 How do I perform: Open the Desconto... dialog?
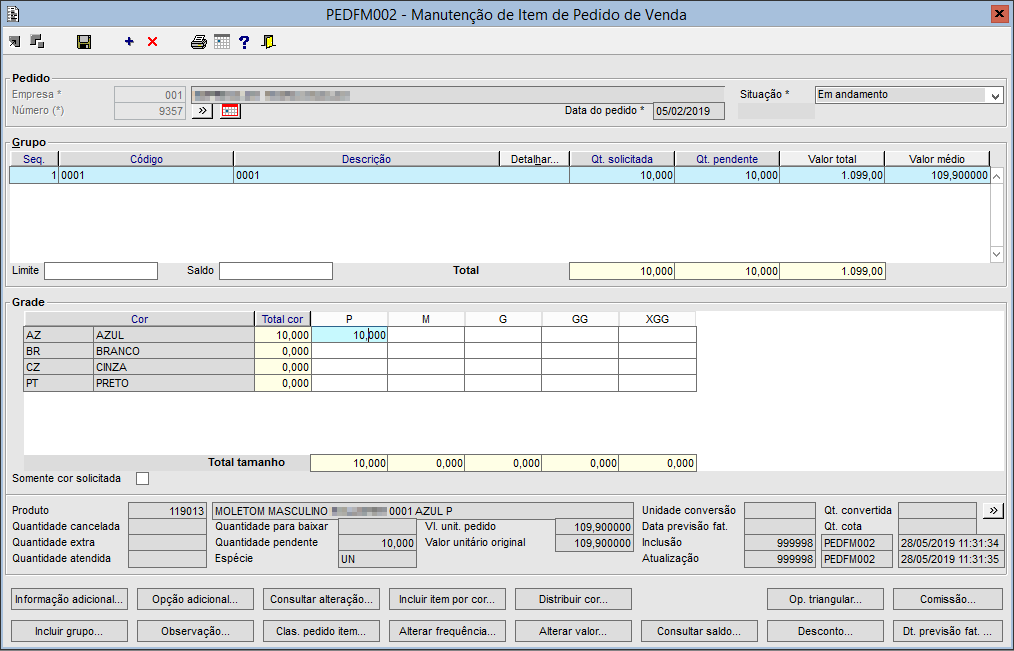pyautogui.click(x=825, y=631)
